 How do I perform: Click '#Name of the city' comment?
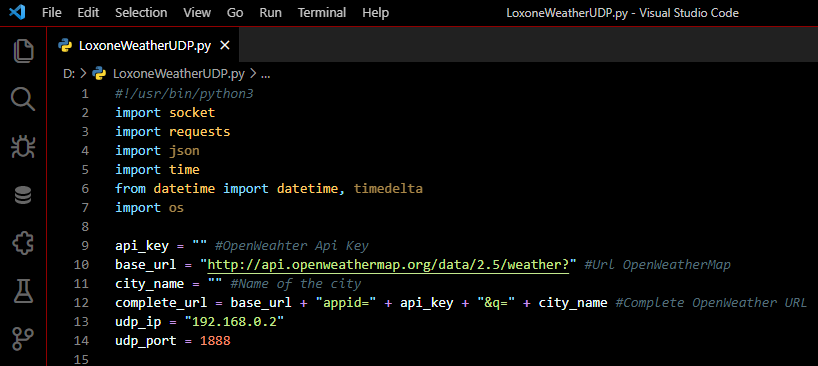tap(296, 284)
